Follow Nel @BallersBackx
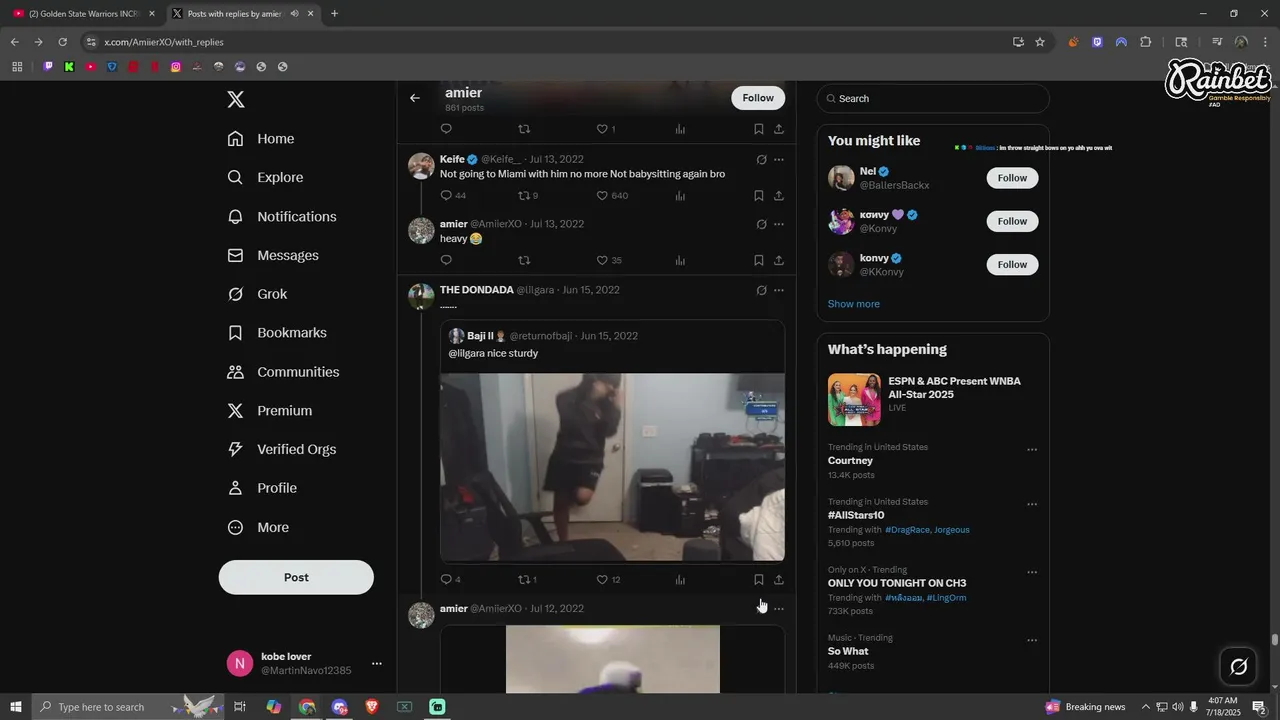Screen dimensions: 1280x720 (1012, 178)
